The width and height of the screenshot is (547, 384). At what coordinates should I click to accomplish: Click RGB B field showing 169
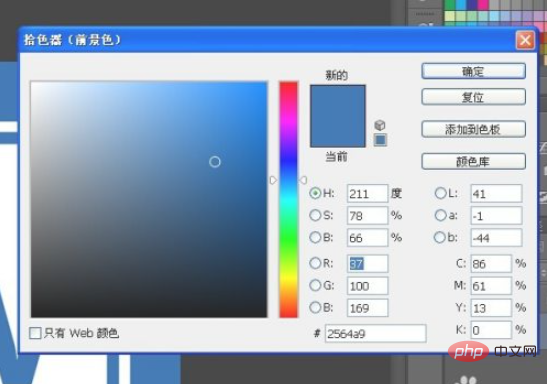coord(367,308)
